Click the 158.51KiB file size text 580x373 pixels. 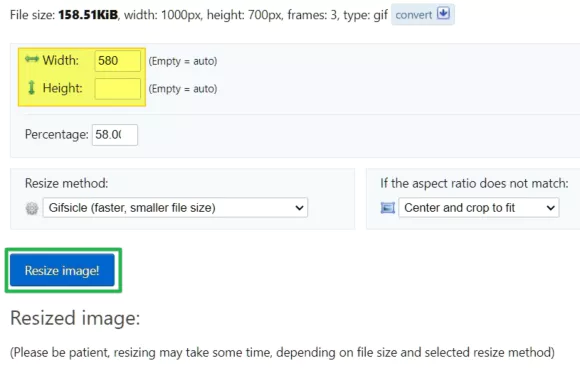point(88,15)
